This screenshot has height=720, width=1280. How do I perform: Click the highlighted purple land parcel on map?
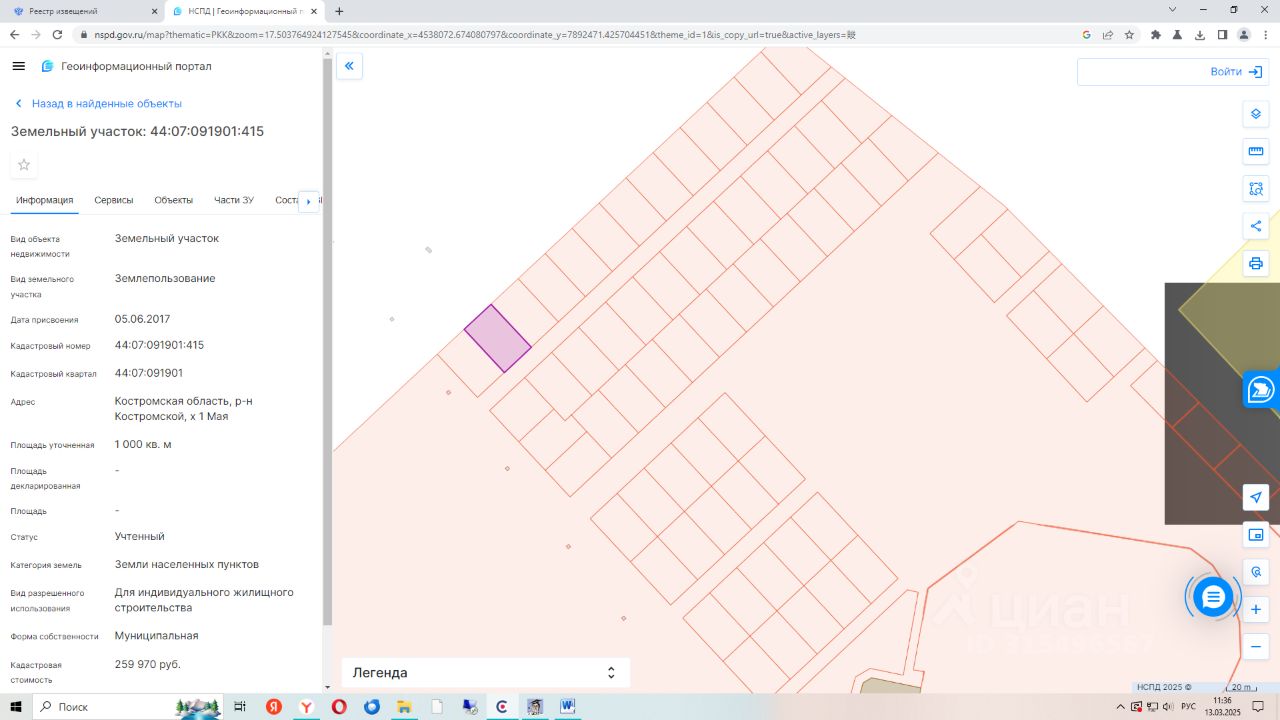pos(498,339)
